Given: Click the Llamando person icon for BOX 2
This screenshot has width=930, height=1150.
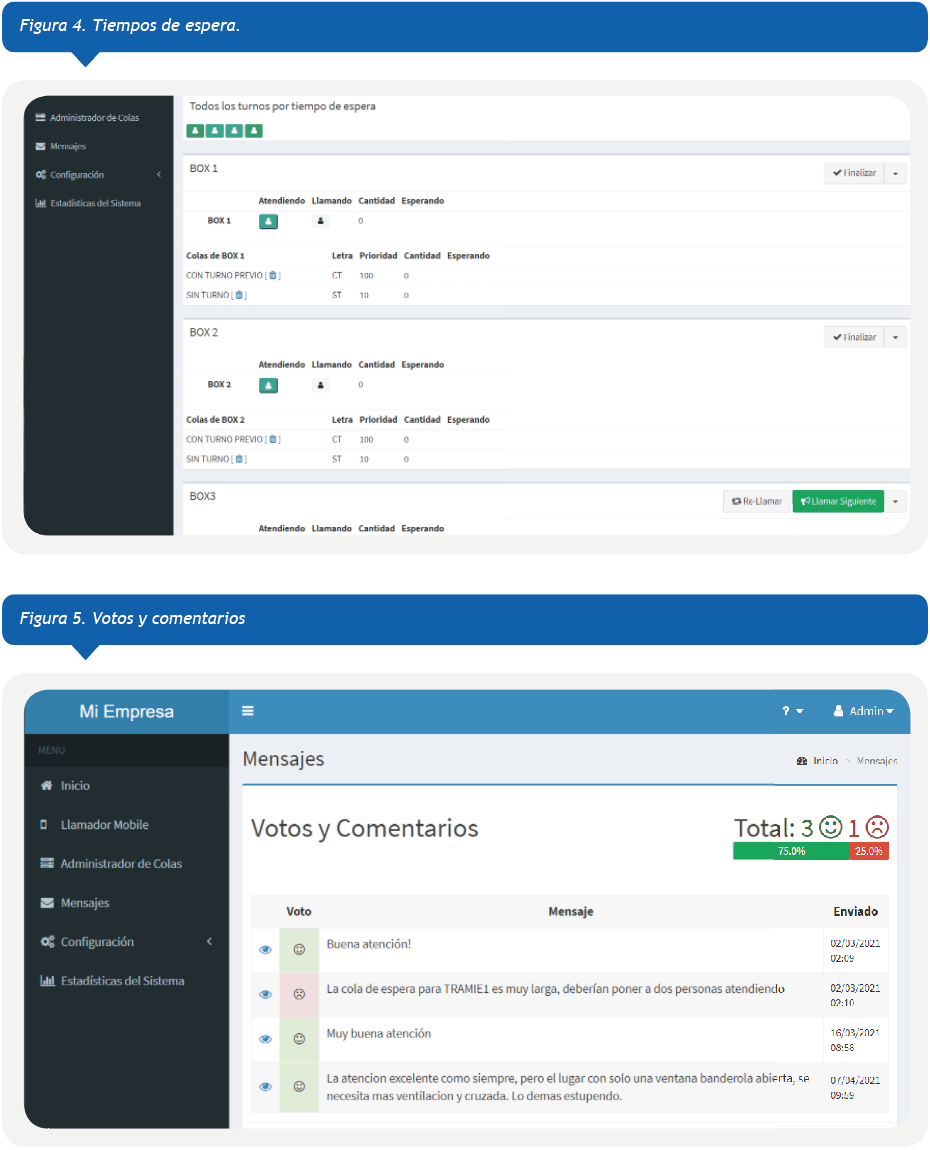Looking at the screenshot, I should pos(320,385).
